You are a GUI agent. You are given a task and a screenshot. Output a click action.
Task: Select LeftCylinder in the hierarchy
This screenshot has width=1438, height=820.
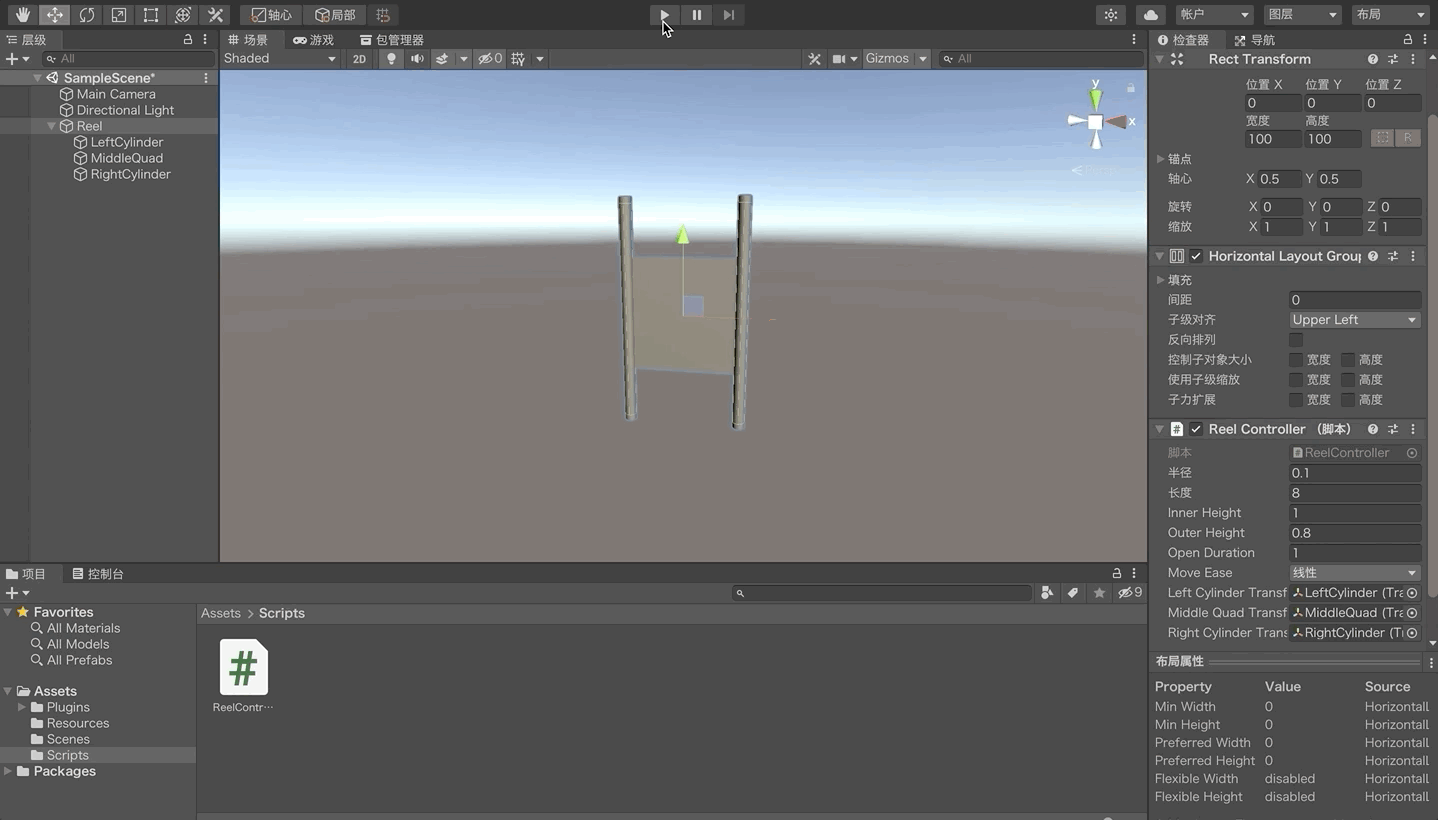(x=126, y=142)
